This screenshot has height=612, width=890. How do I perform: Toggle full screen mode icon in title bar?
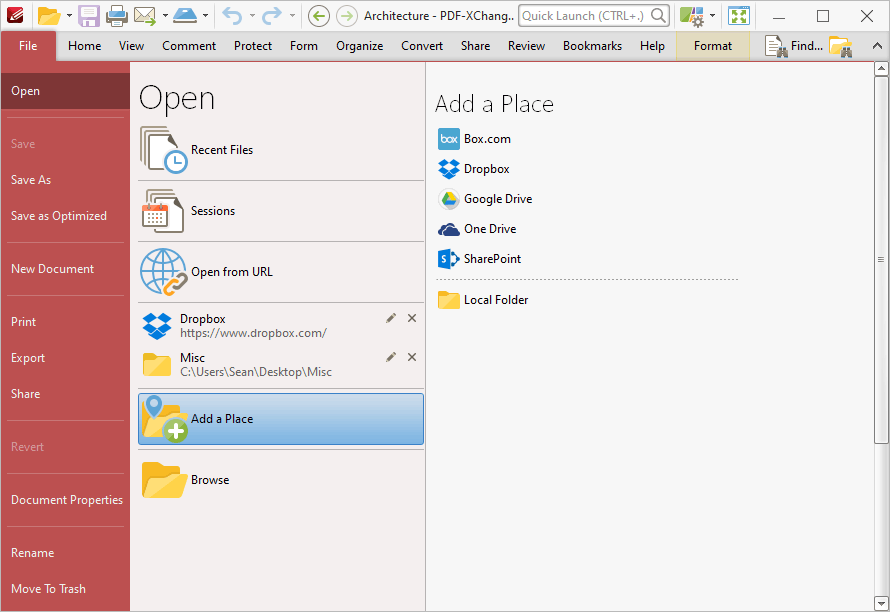(739, 16)
